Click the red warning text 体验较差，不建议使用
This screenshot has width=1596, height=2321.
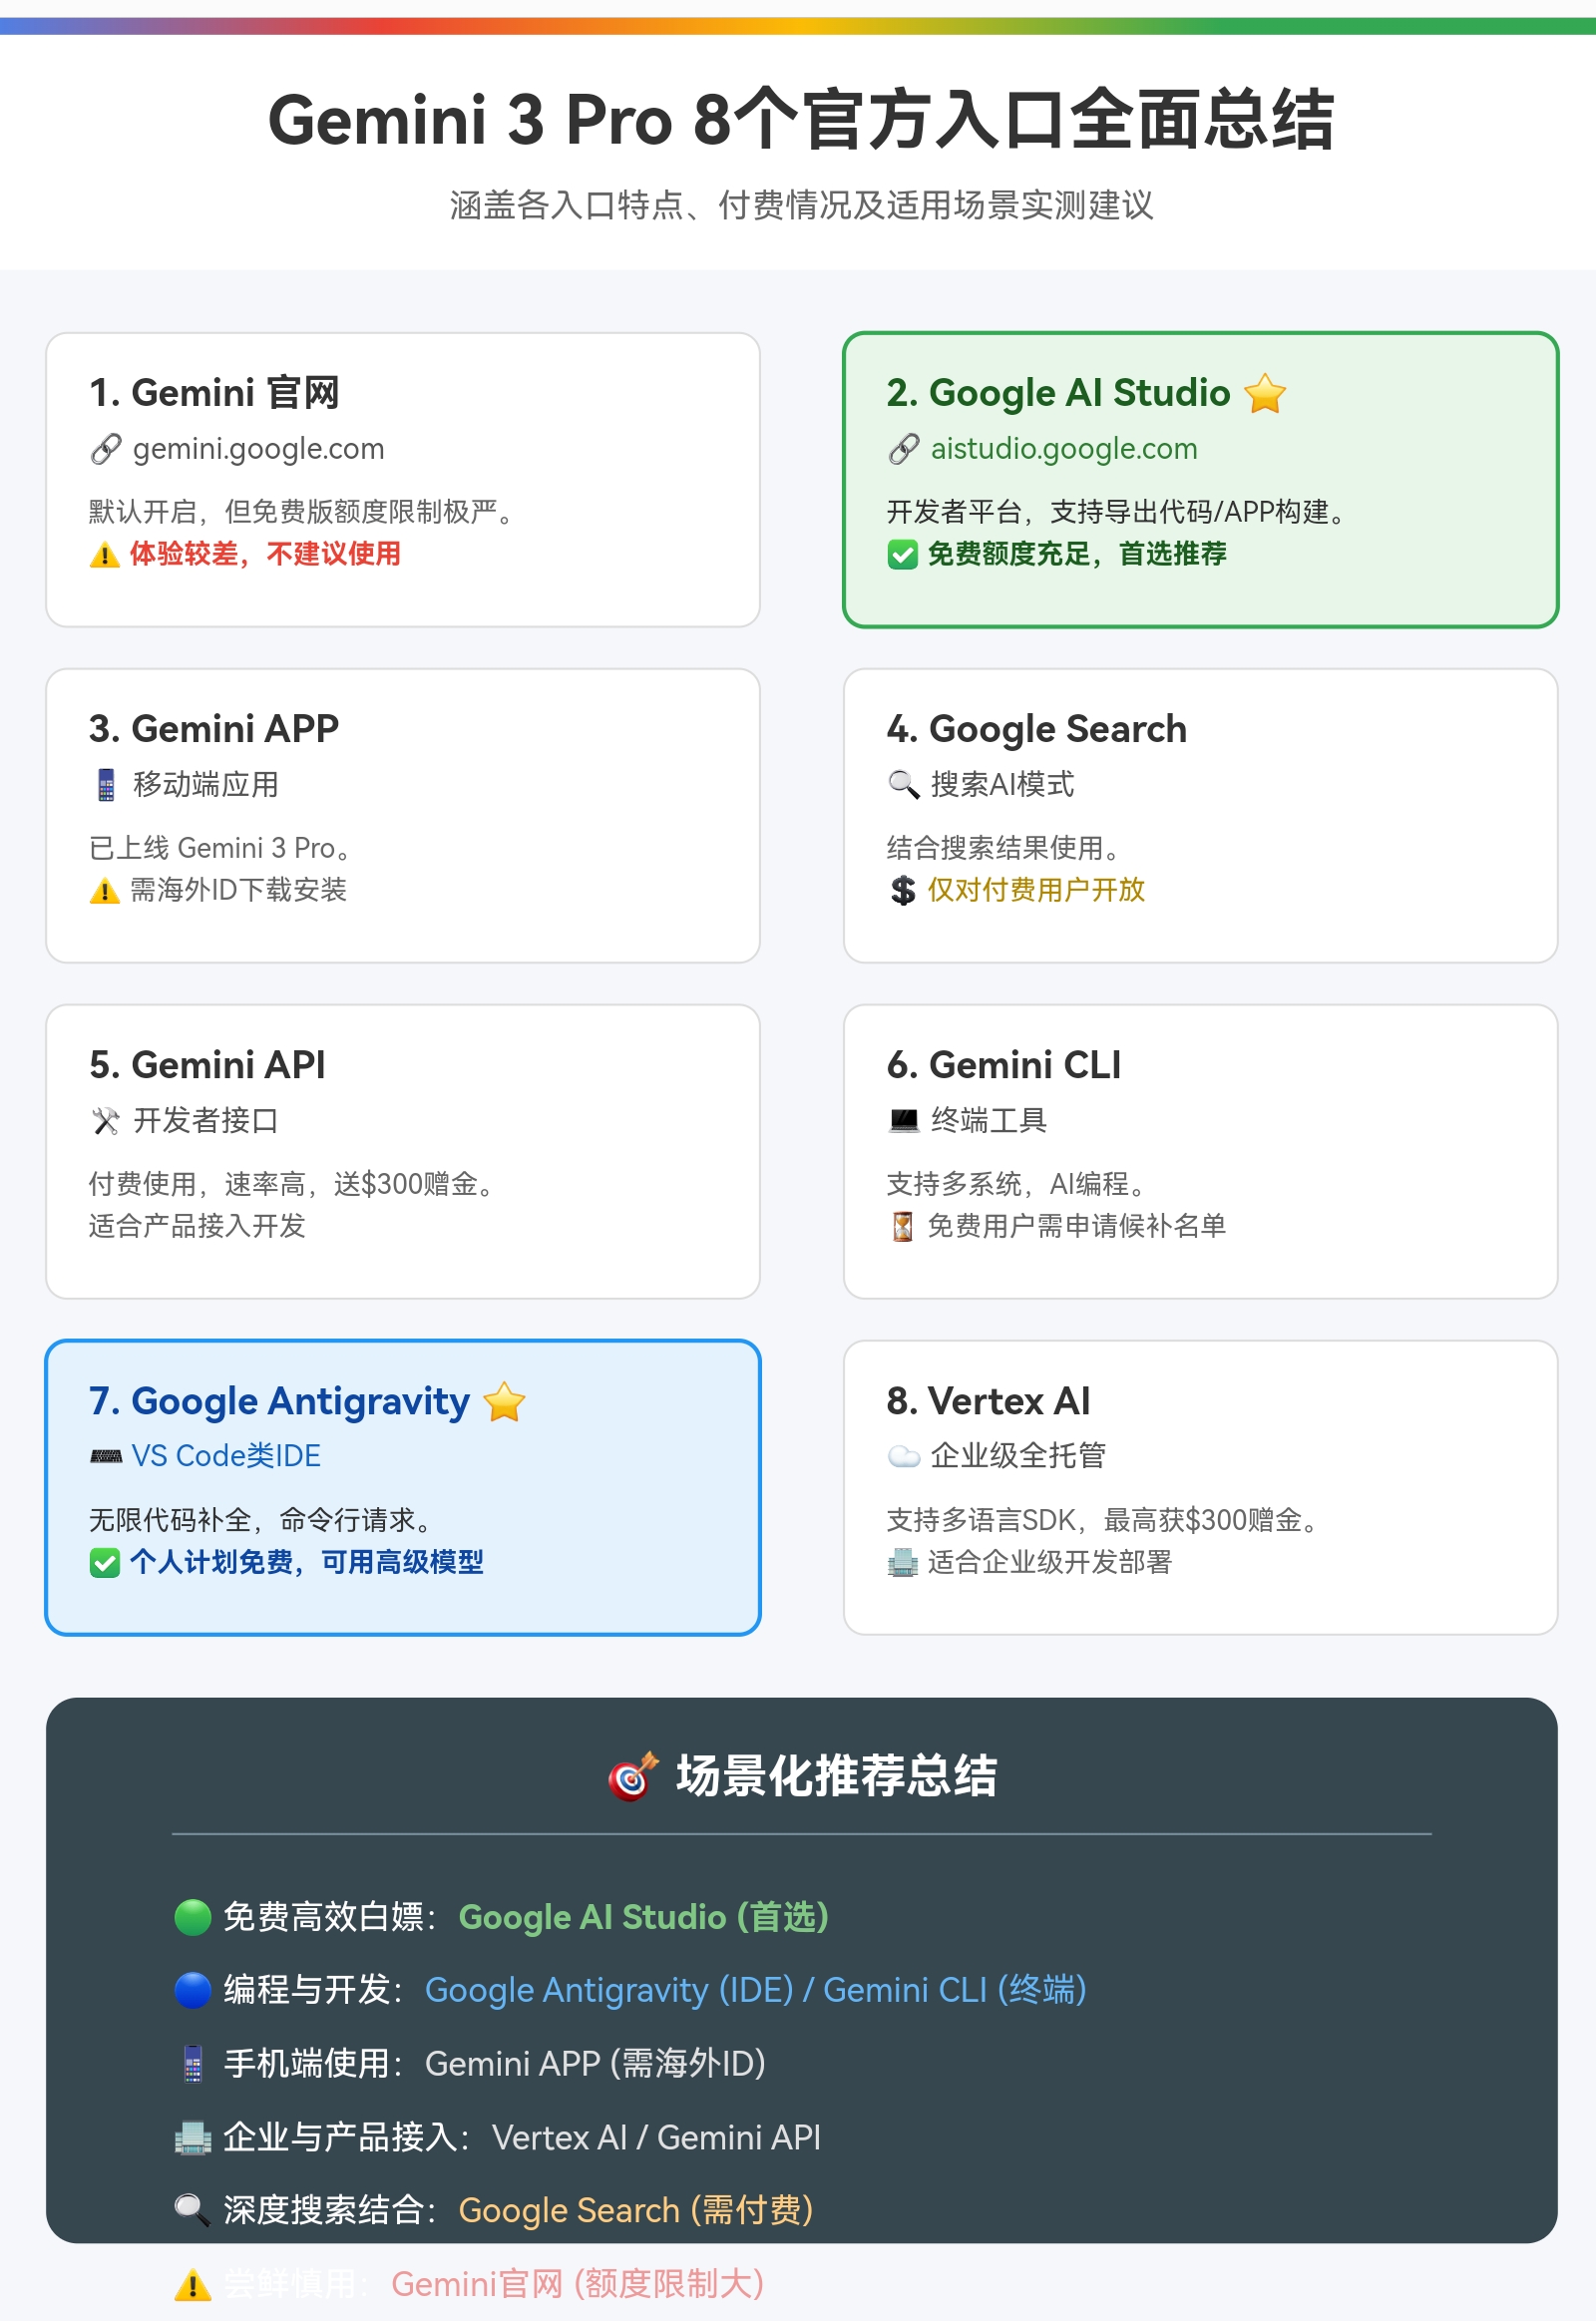click(x=265, y=554)
